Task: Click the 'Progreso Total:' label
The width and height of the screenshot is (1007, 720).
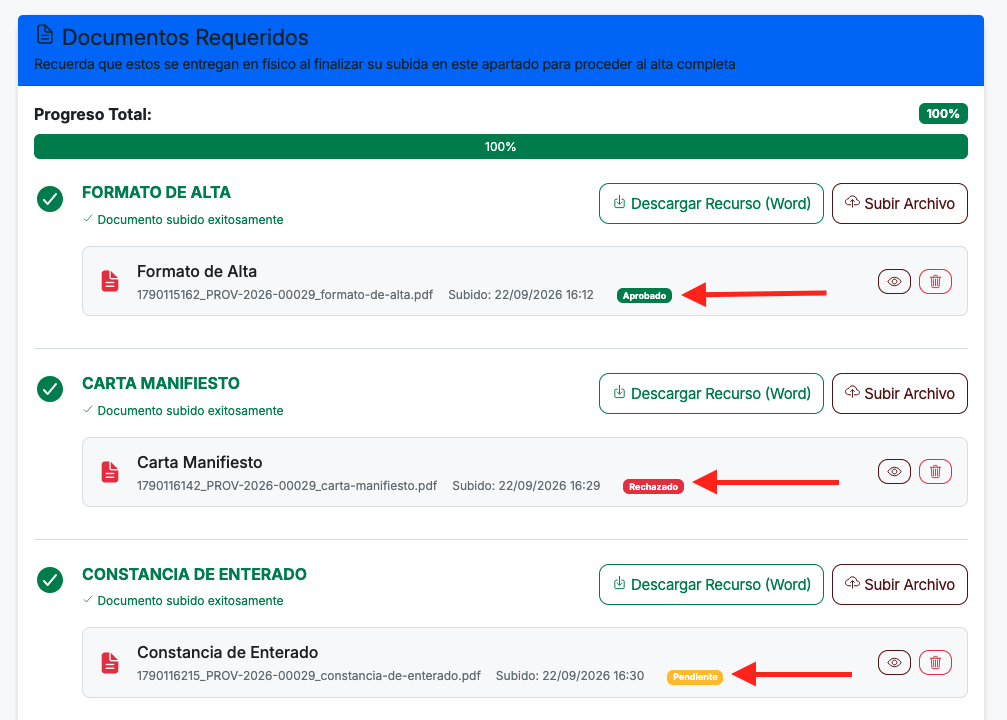Action: (92, 114)
